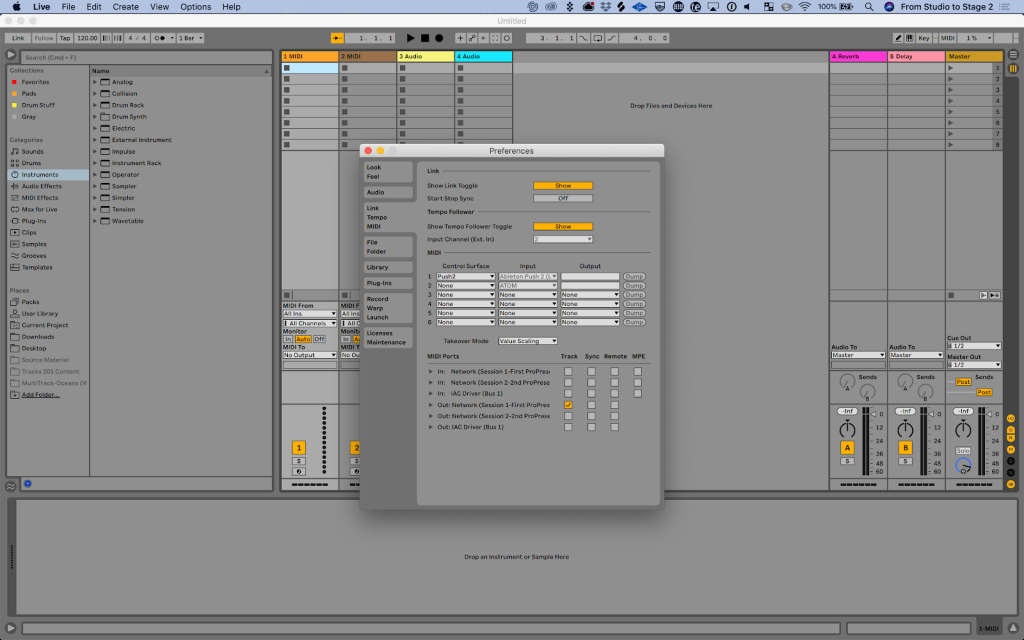This screenshot has width=1024, height=640.
Task: Open Input Channel (Ext. In) dropdown
Action: point(563,240)
